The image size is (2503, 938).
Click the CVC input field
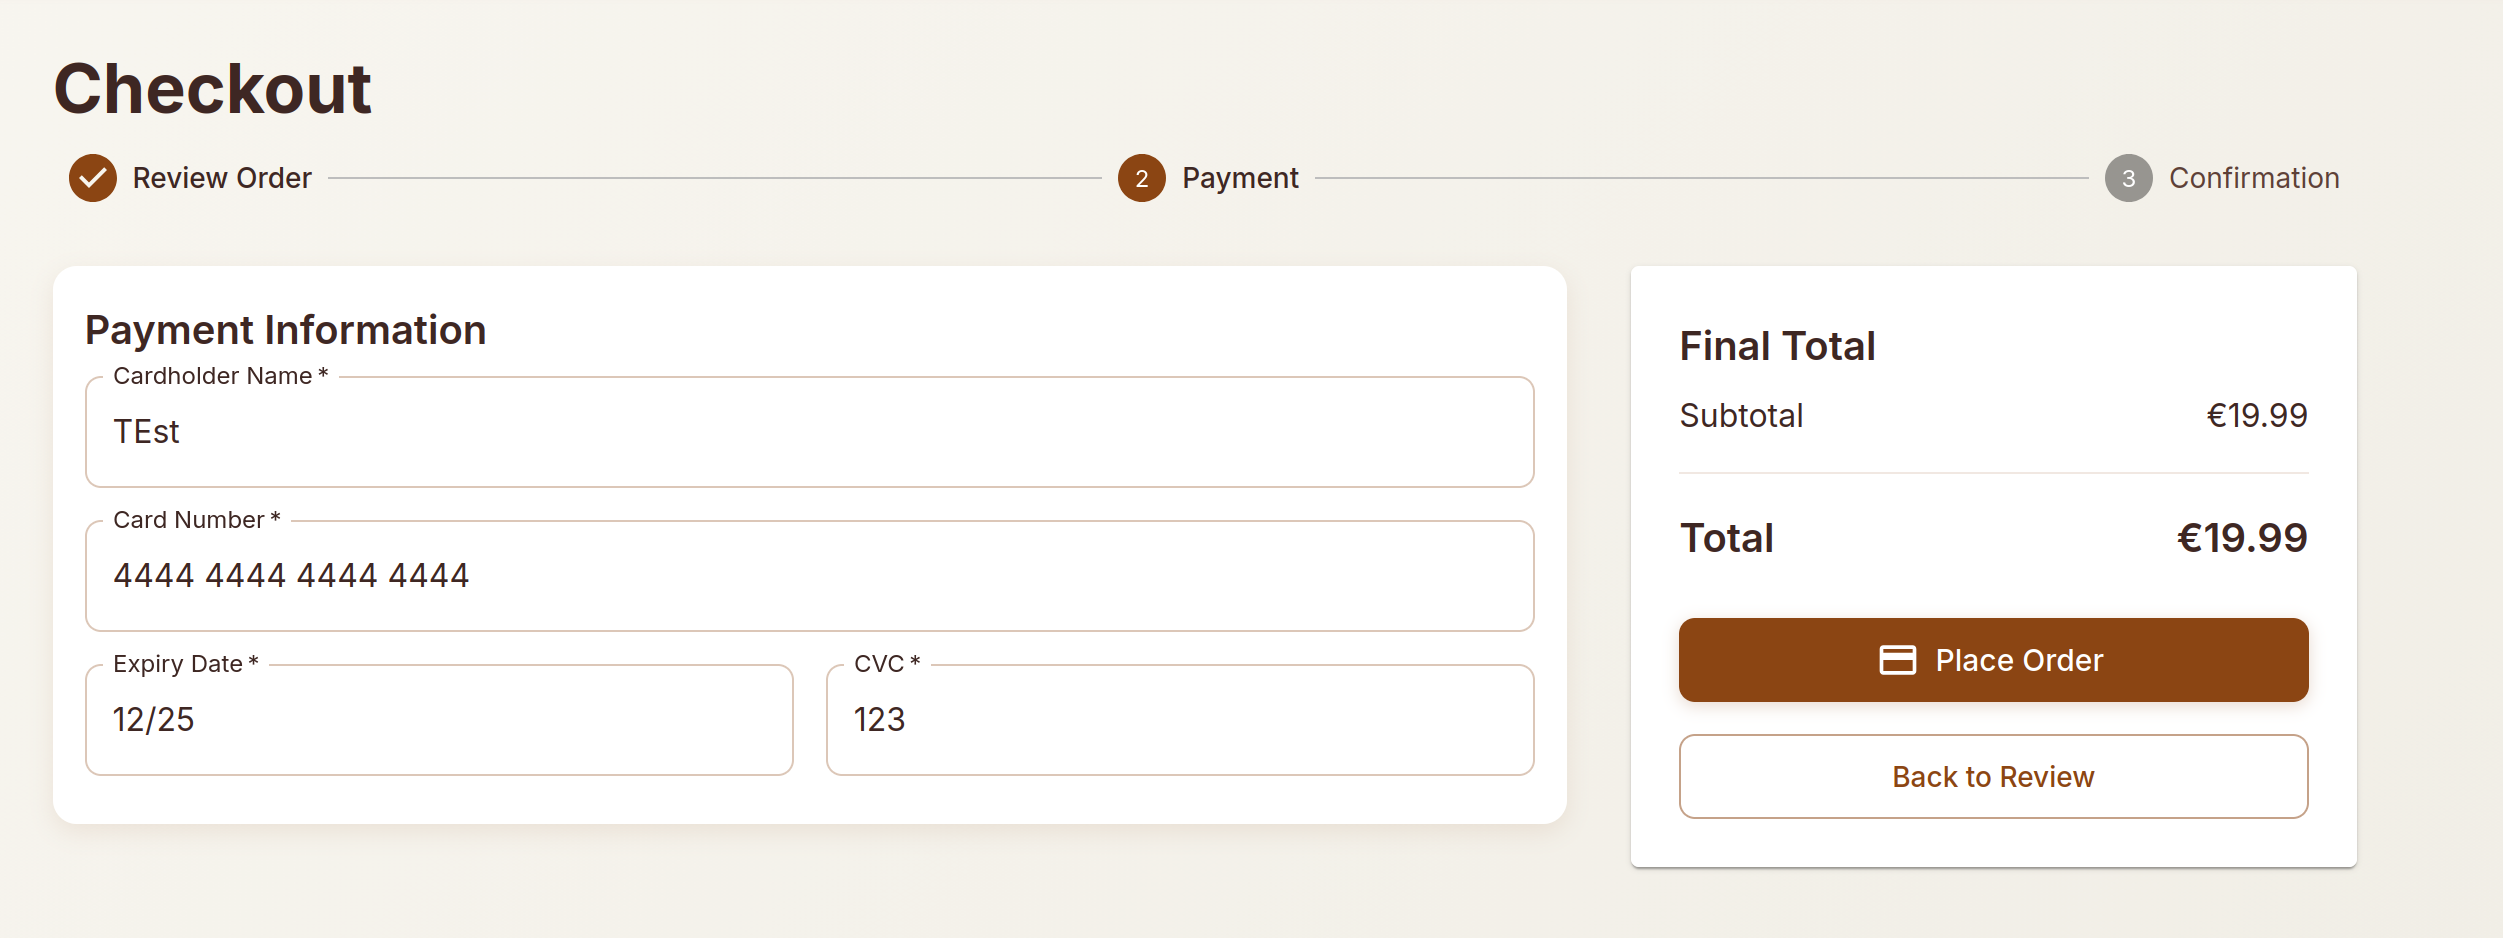[1180, 720]
